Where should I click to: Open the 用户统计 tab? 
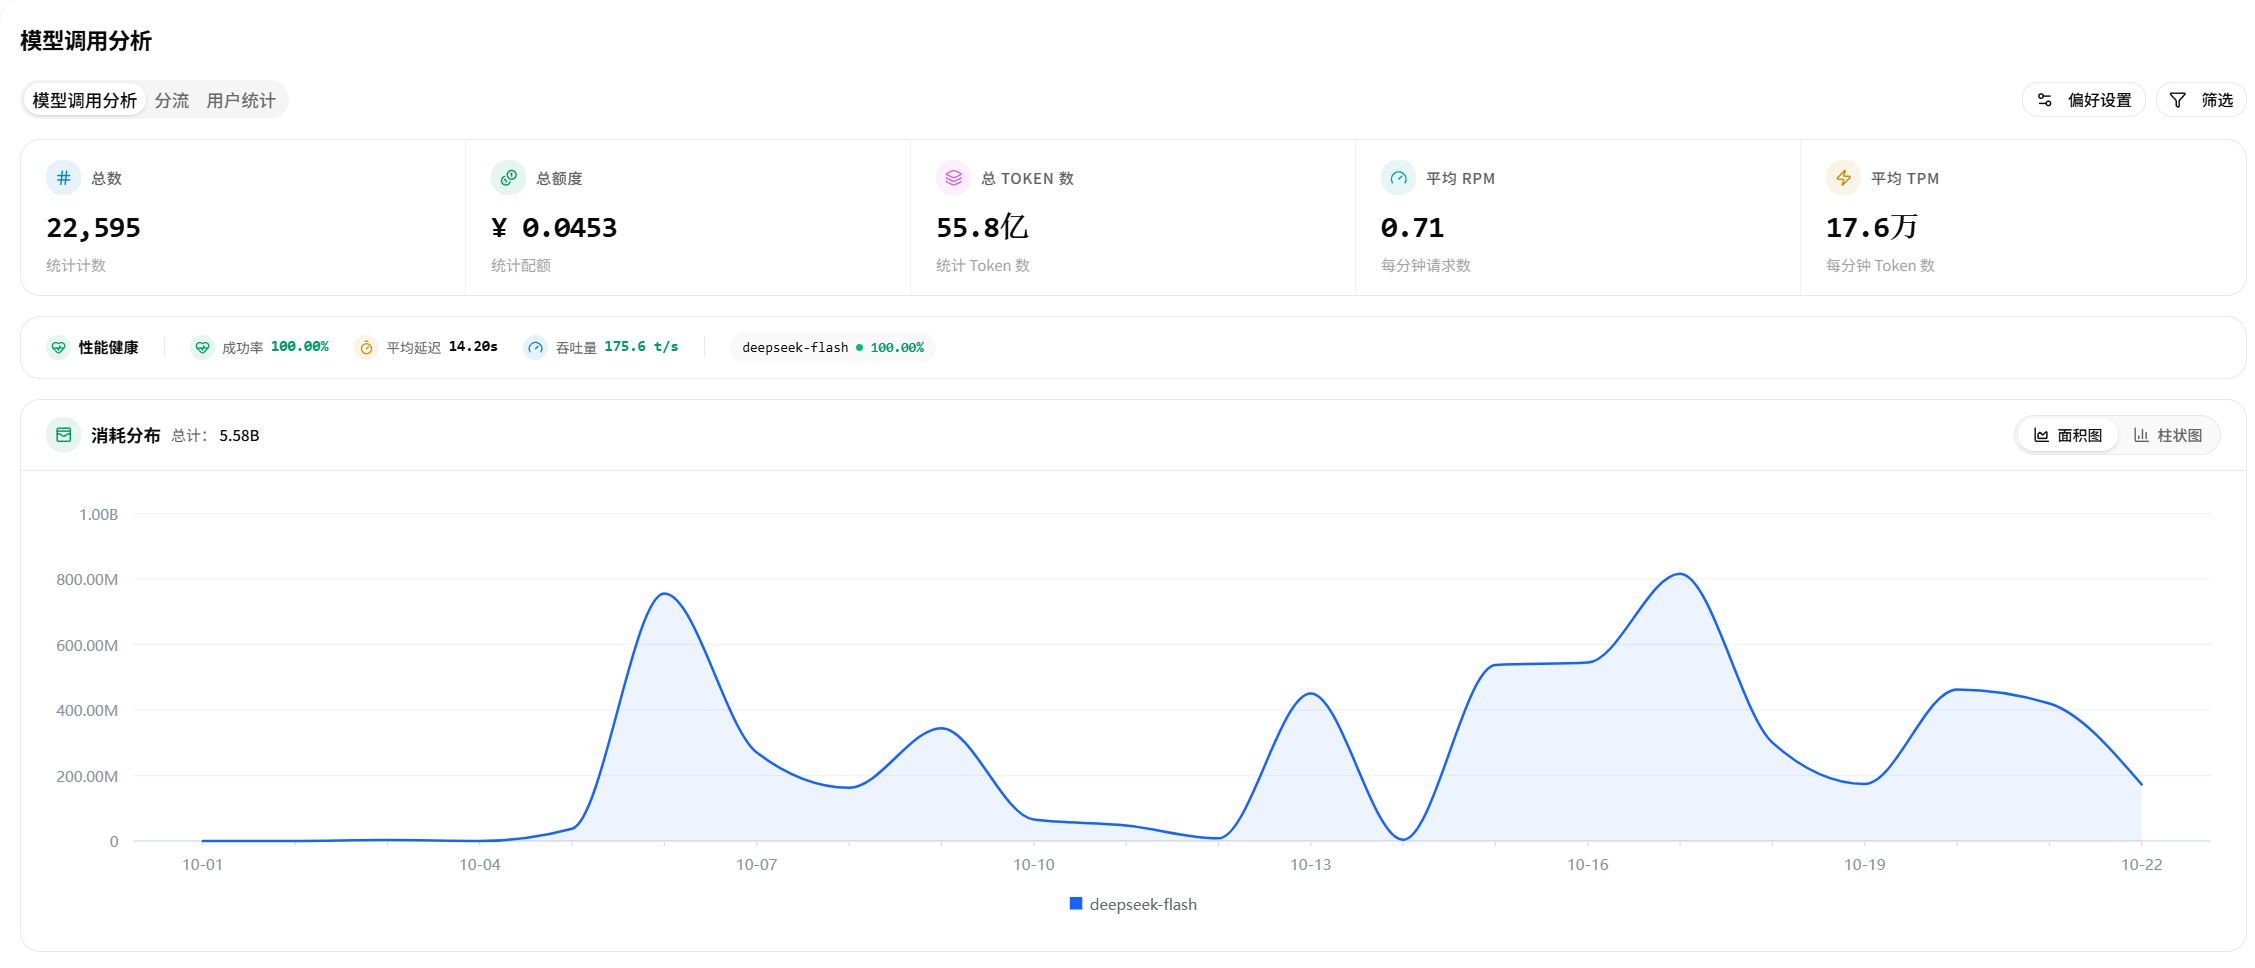point(241,100)
